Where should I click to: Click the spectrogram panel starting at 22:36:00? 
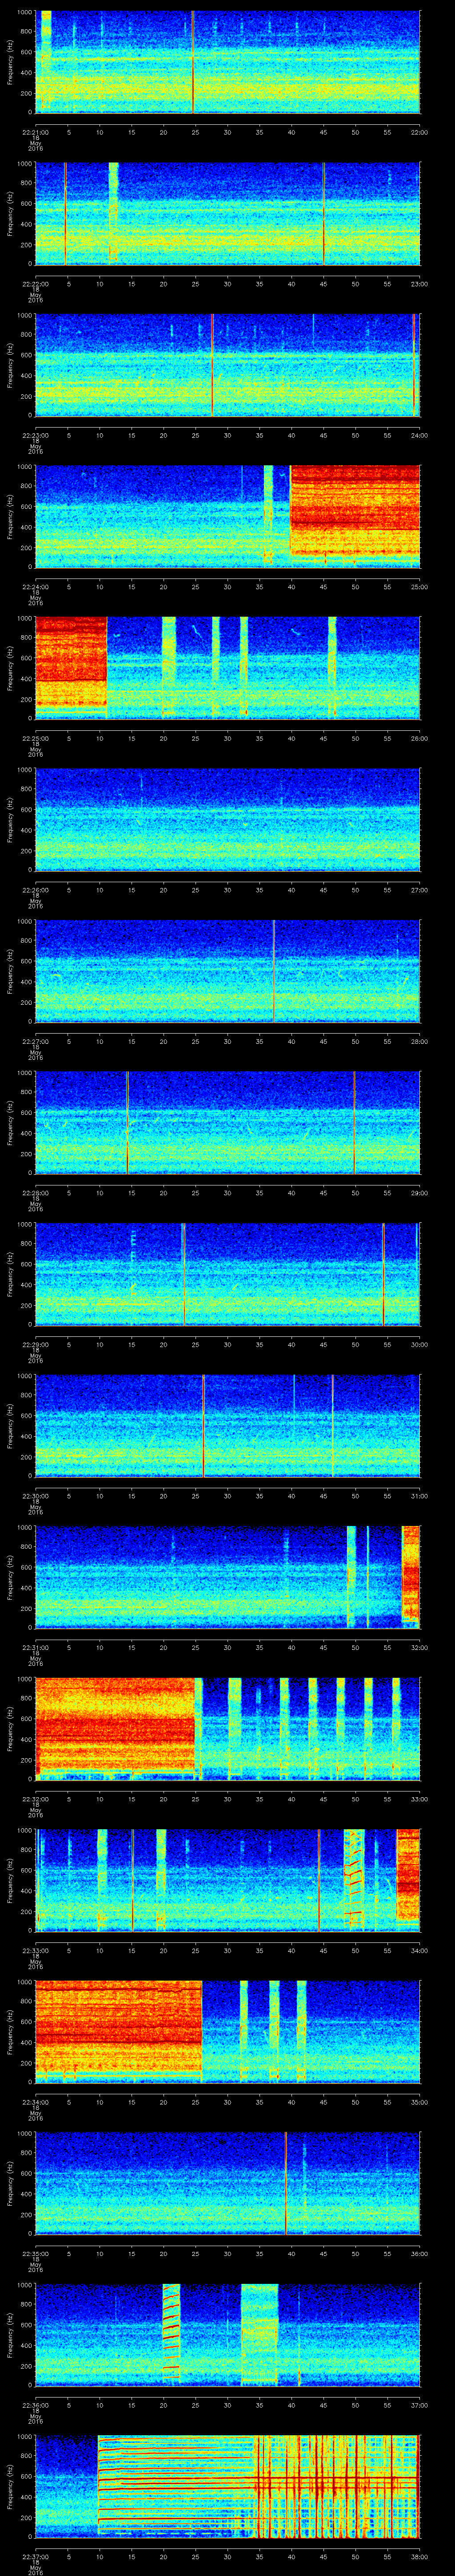point(228,2334)
